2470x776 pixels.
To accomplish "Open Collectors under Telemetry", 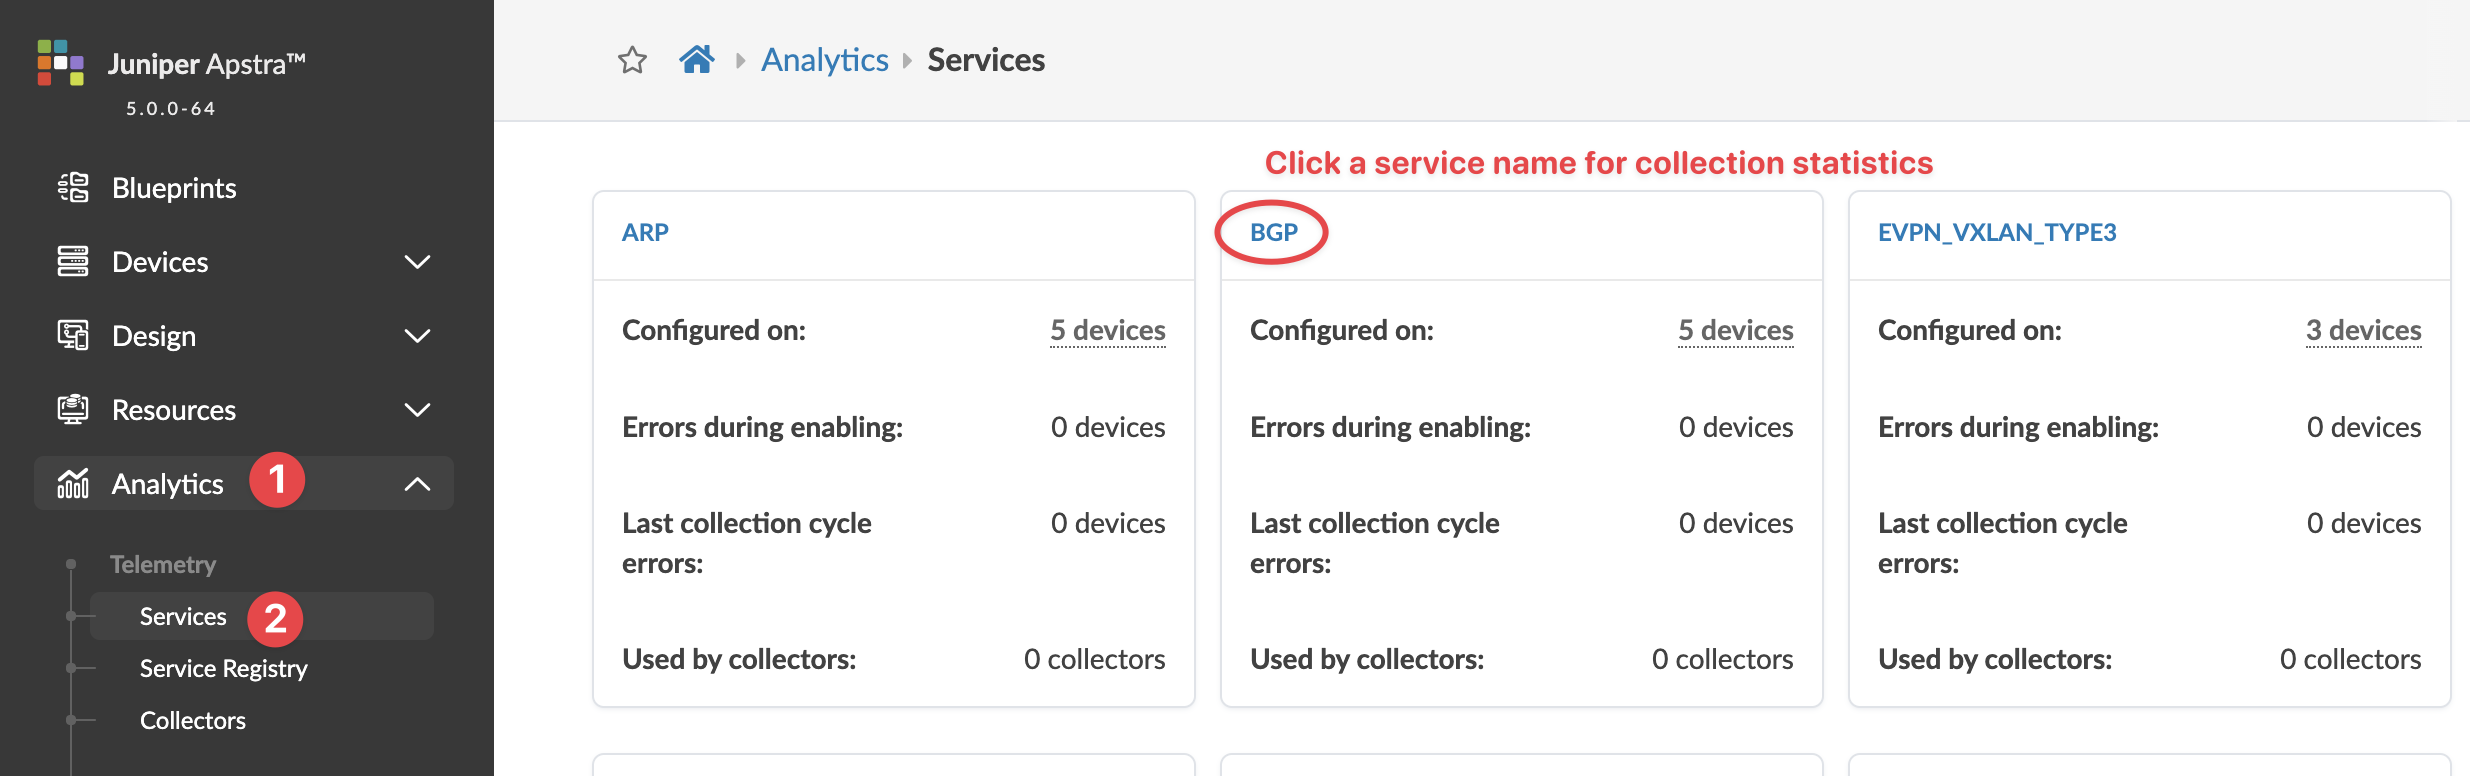I will click(193, 720).
